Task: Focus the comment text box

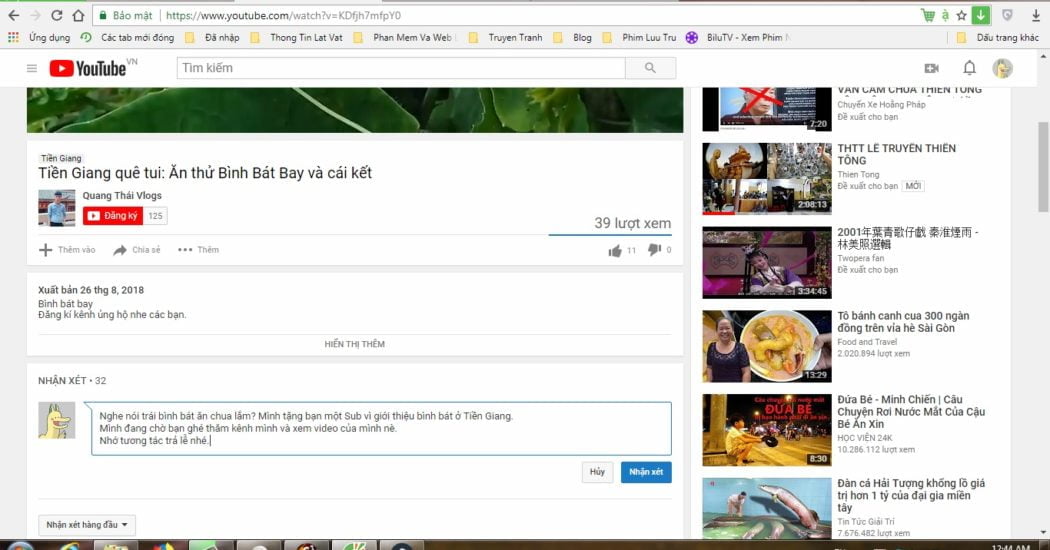Action: (381, 429)
